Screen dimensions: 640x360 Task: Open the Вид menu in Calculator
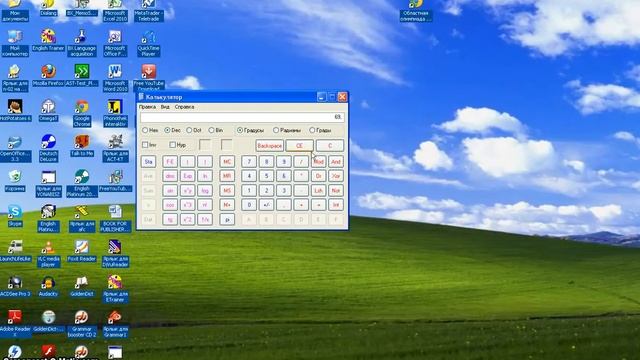165,107
